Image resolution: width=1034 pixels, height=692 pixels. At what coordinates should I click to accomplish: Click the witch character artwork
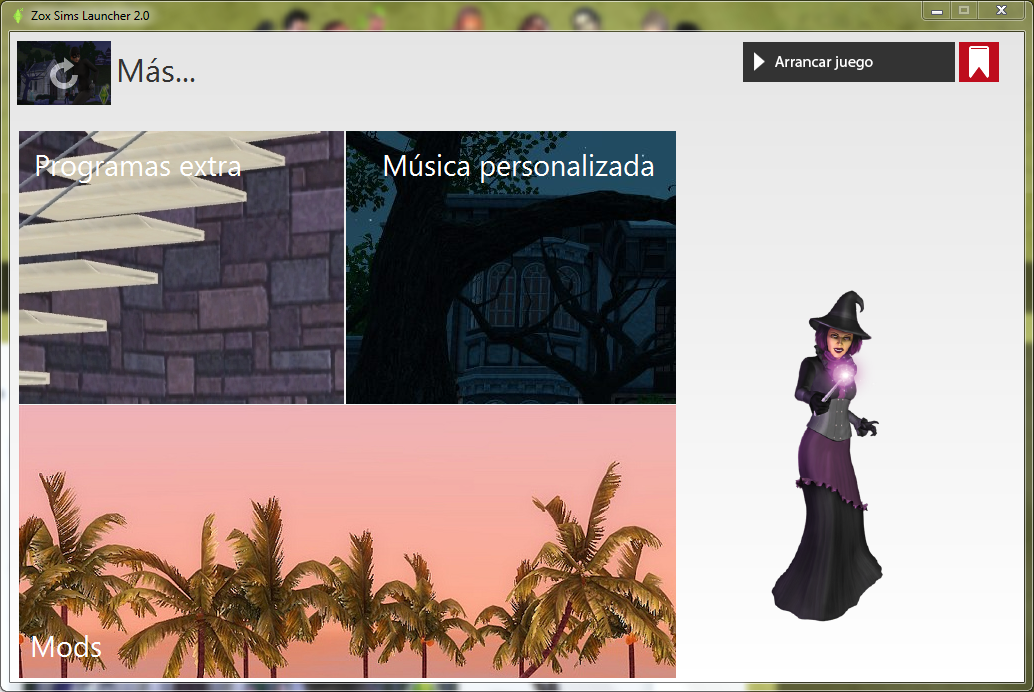pos(830,450)
